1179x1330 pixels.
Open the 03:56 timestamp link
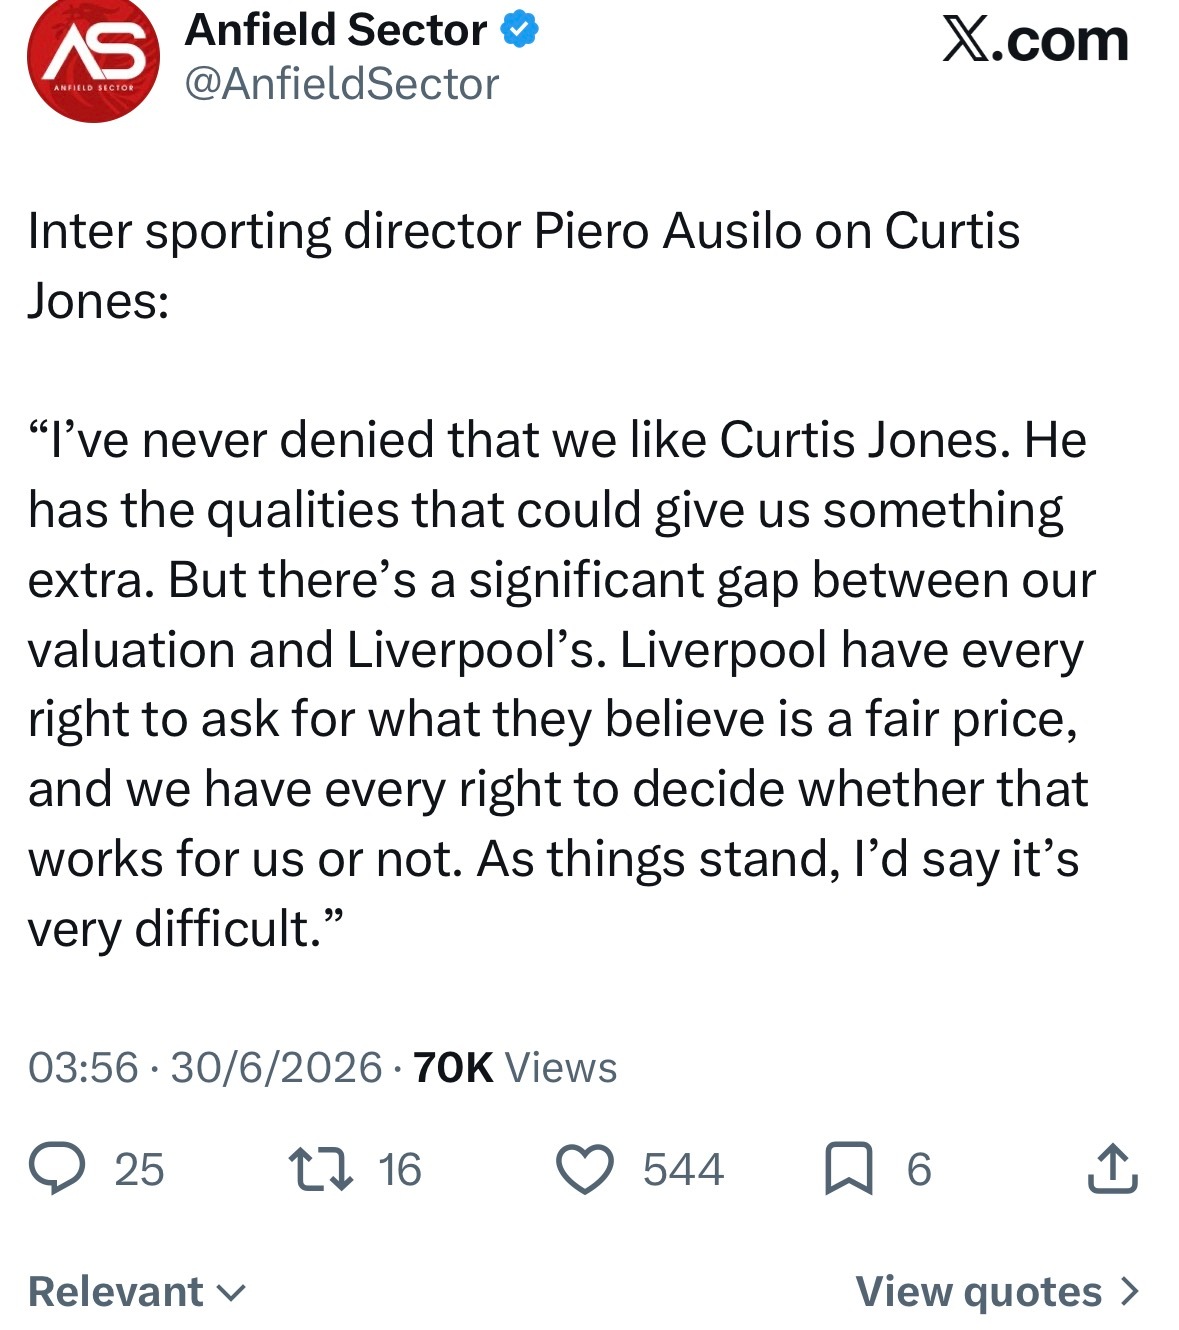[83, 1067]
